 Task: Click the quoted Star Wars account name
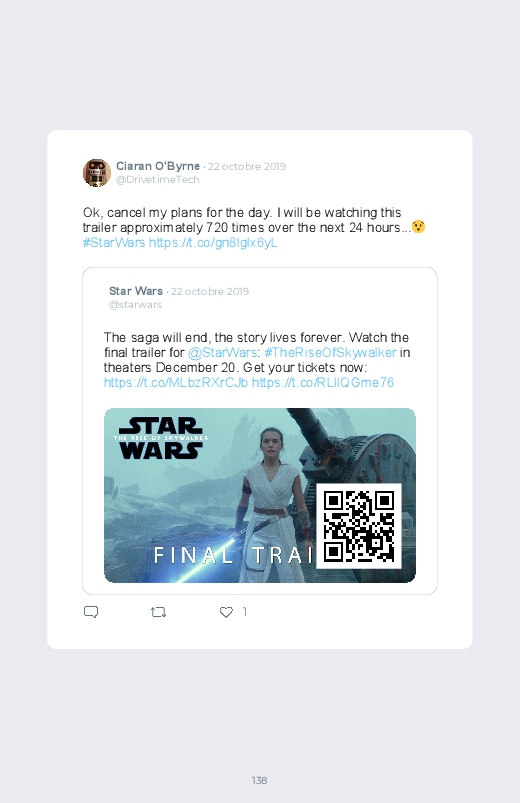(x=136, y=291)
